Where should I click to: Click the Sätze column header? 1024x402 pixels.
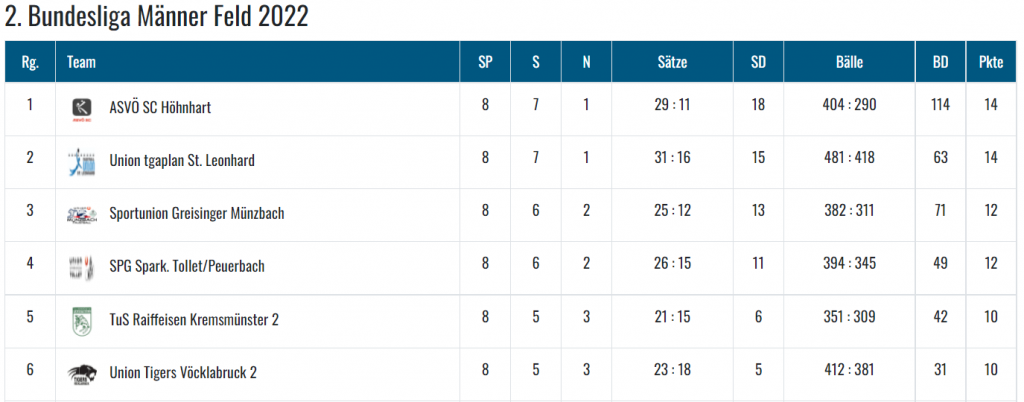672,62
